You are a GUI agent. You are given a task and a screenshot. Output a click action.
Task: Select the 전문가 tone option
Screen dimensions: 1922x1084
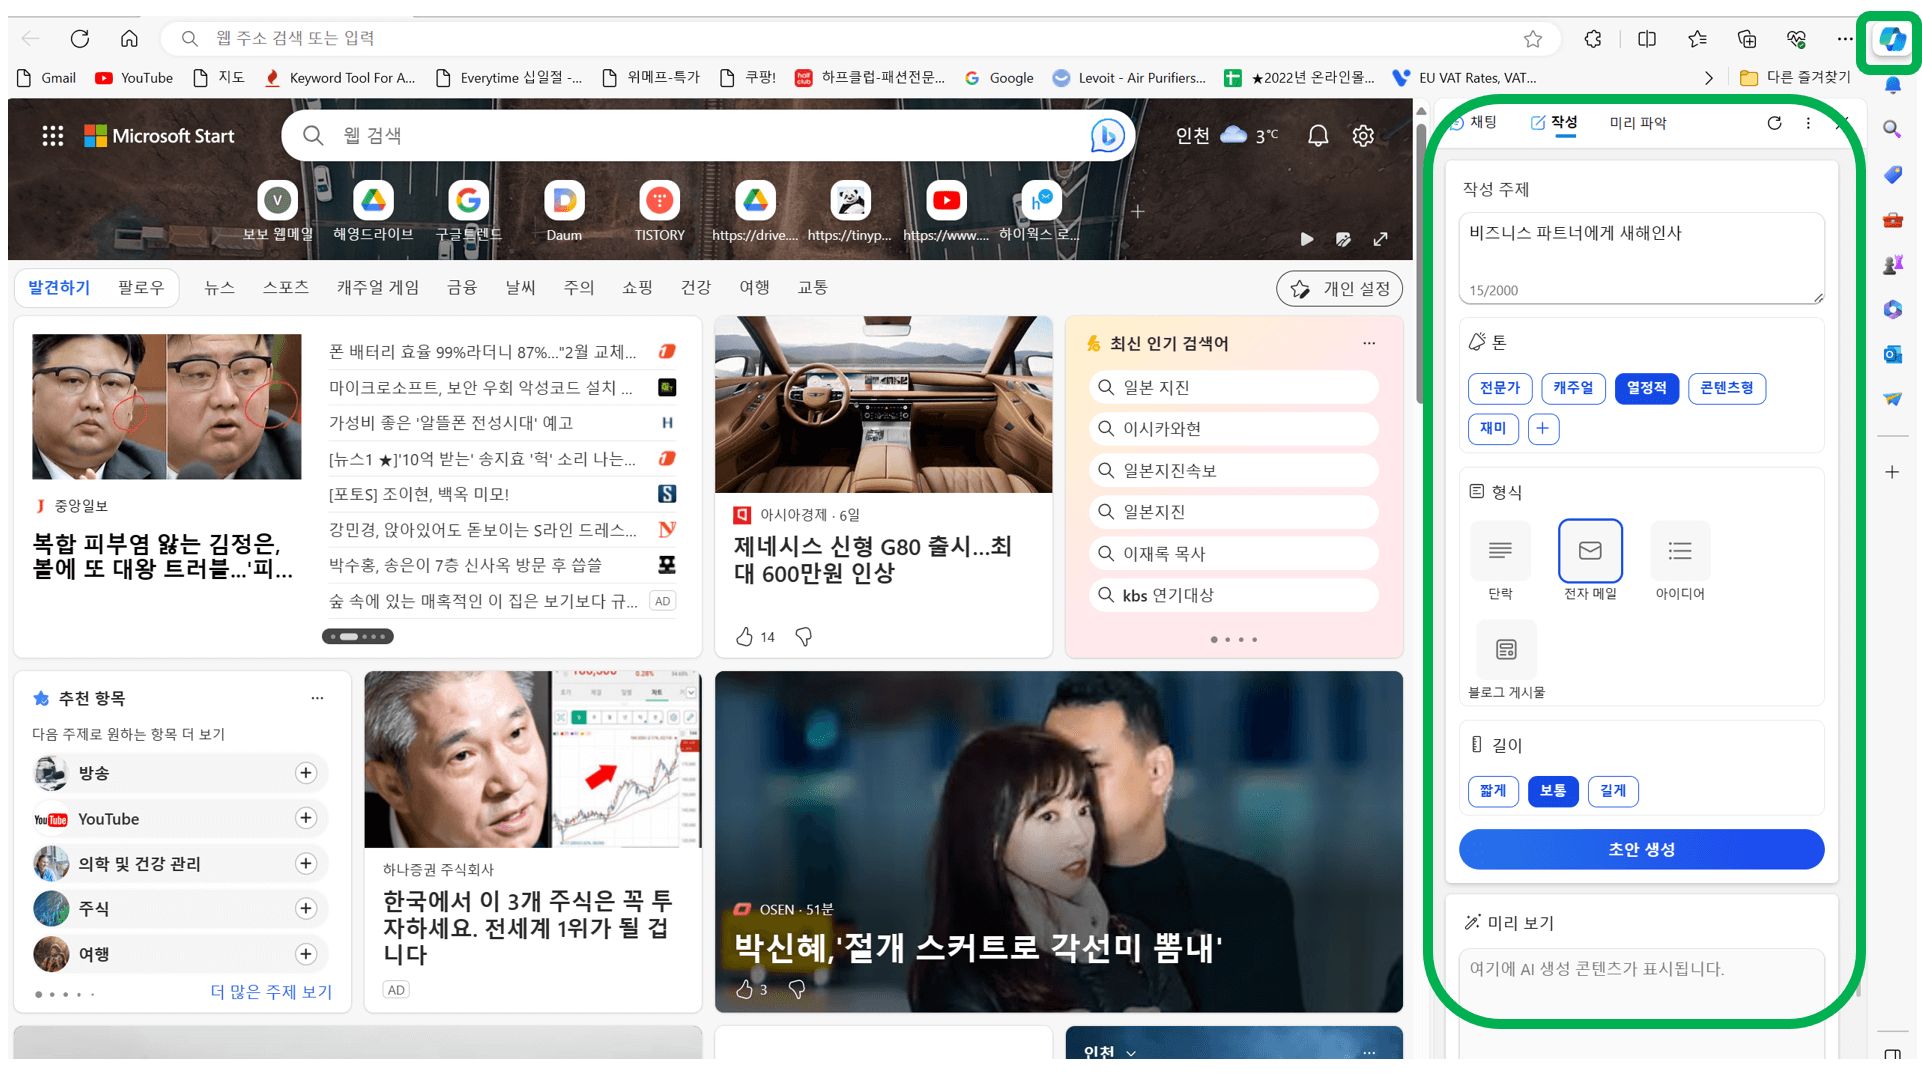click(x=1499, y=388)
